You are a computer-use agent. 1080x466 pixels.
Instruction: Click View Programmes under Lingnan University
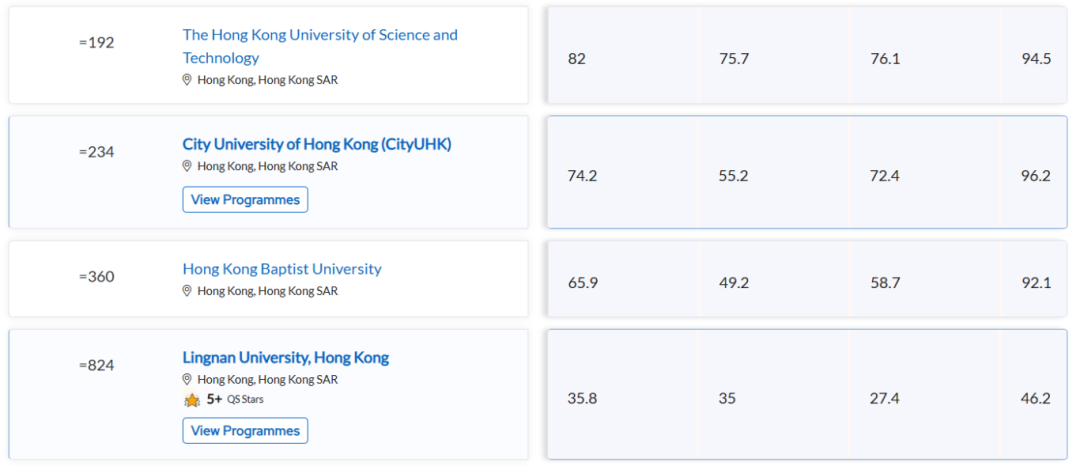(245, 431)
